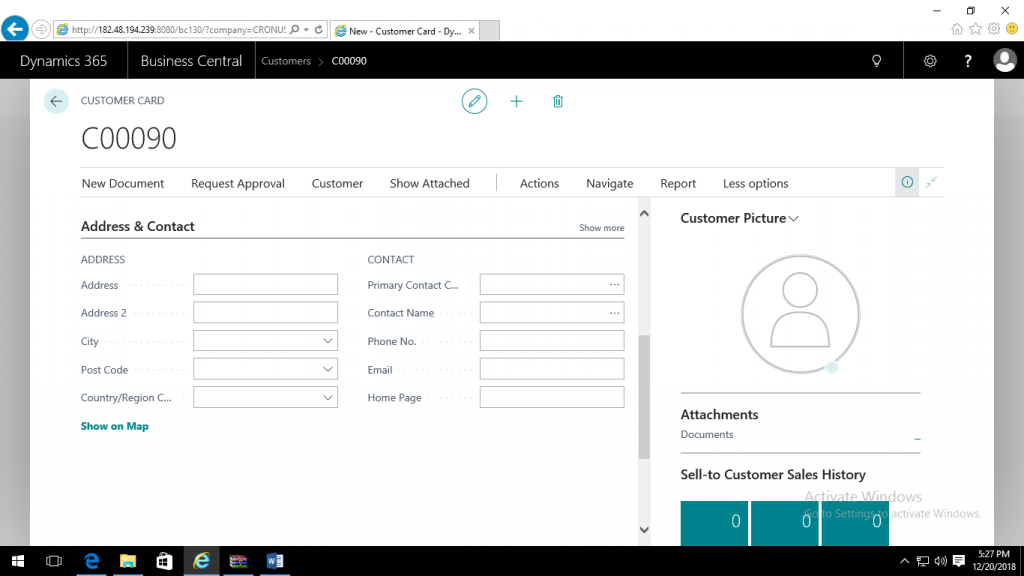1024x576 pixels.
Task: Click inside the Address 2 field
Action: click(x=265, y=313)
